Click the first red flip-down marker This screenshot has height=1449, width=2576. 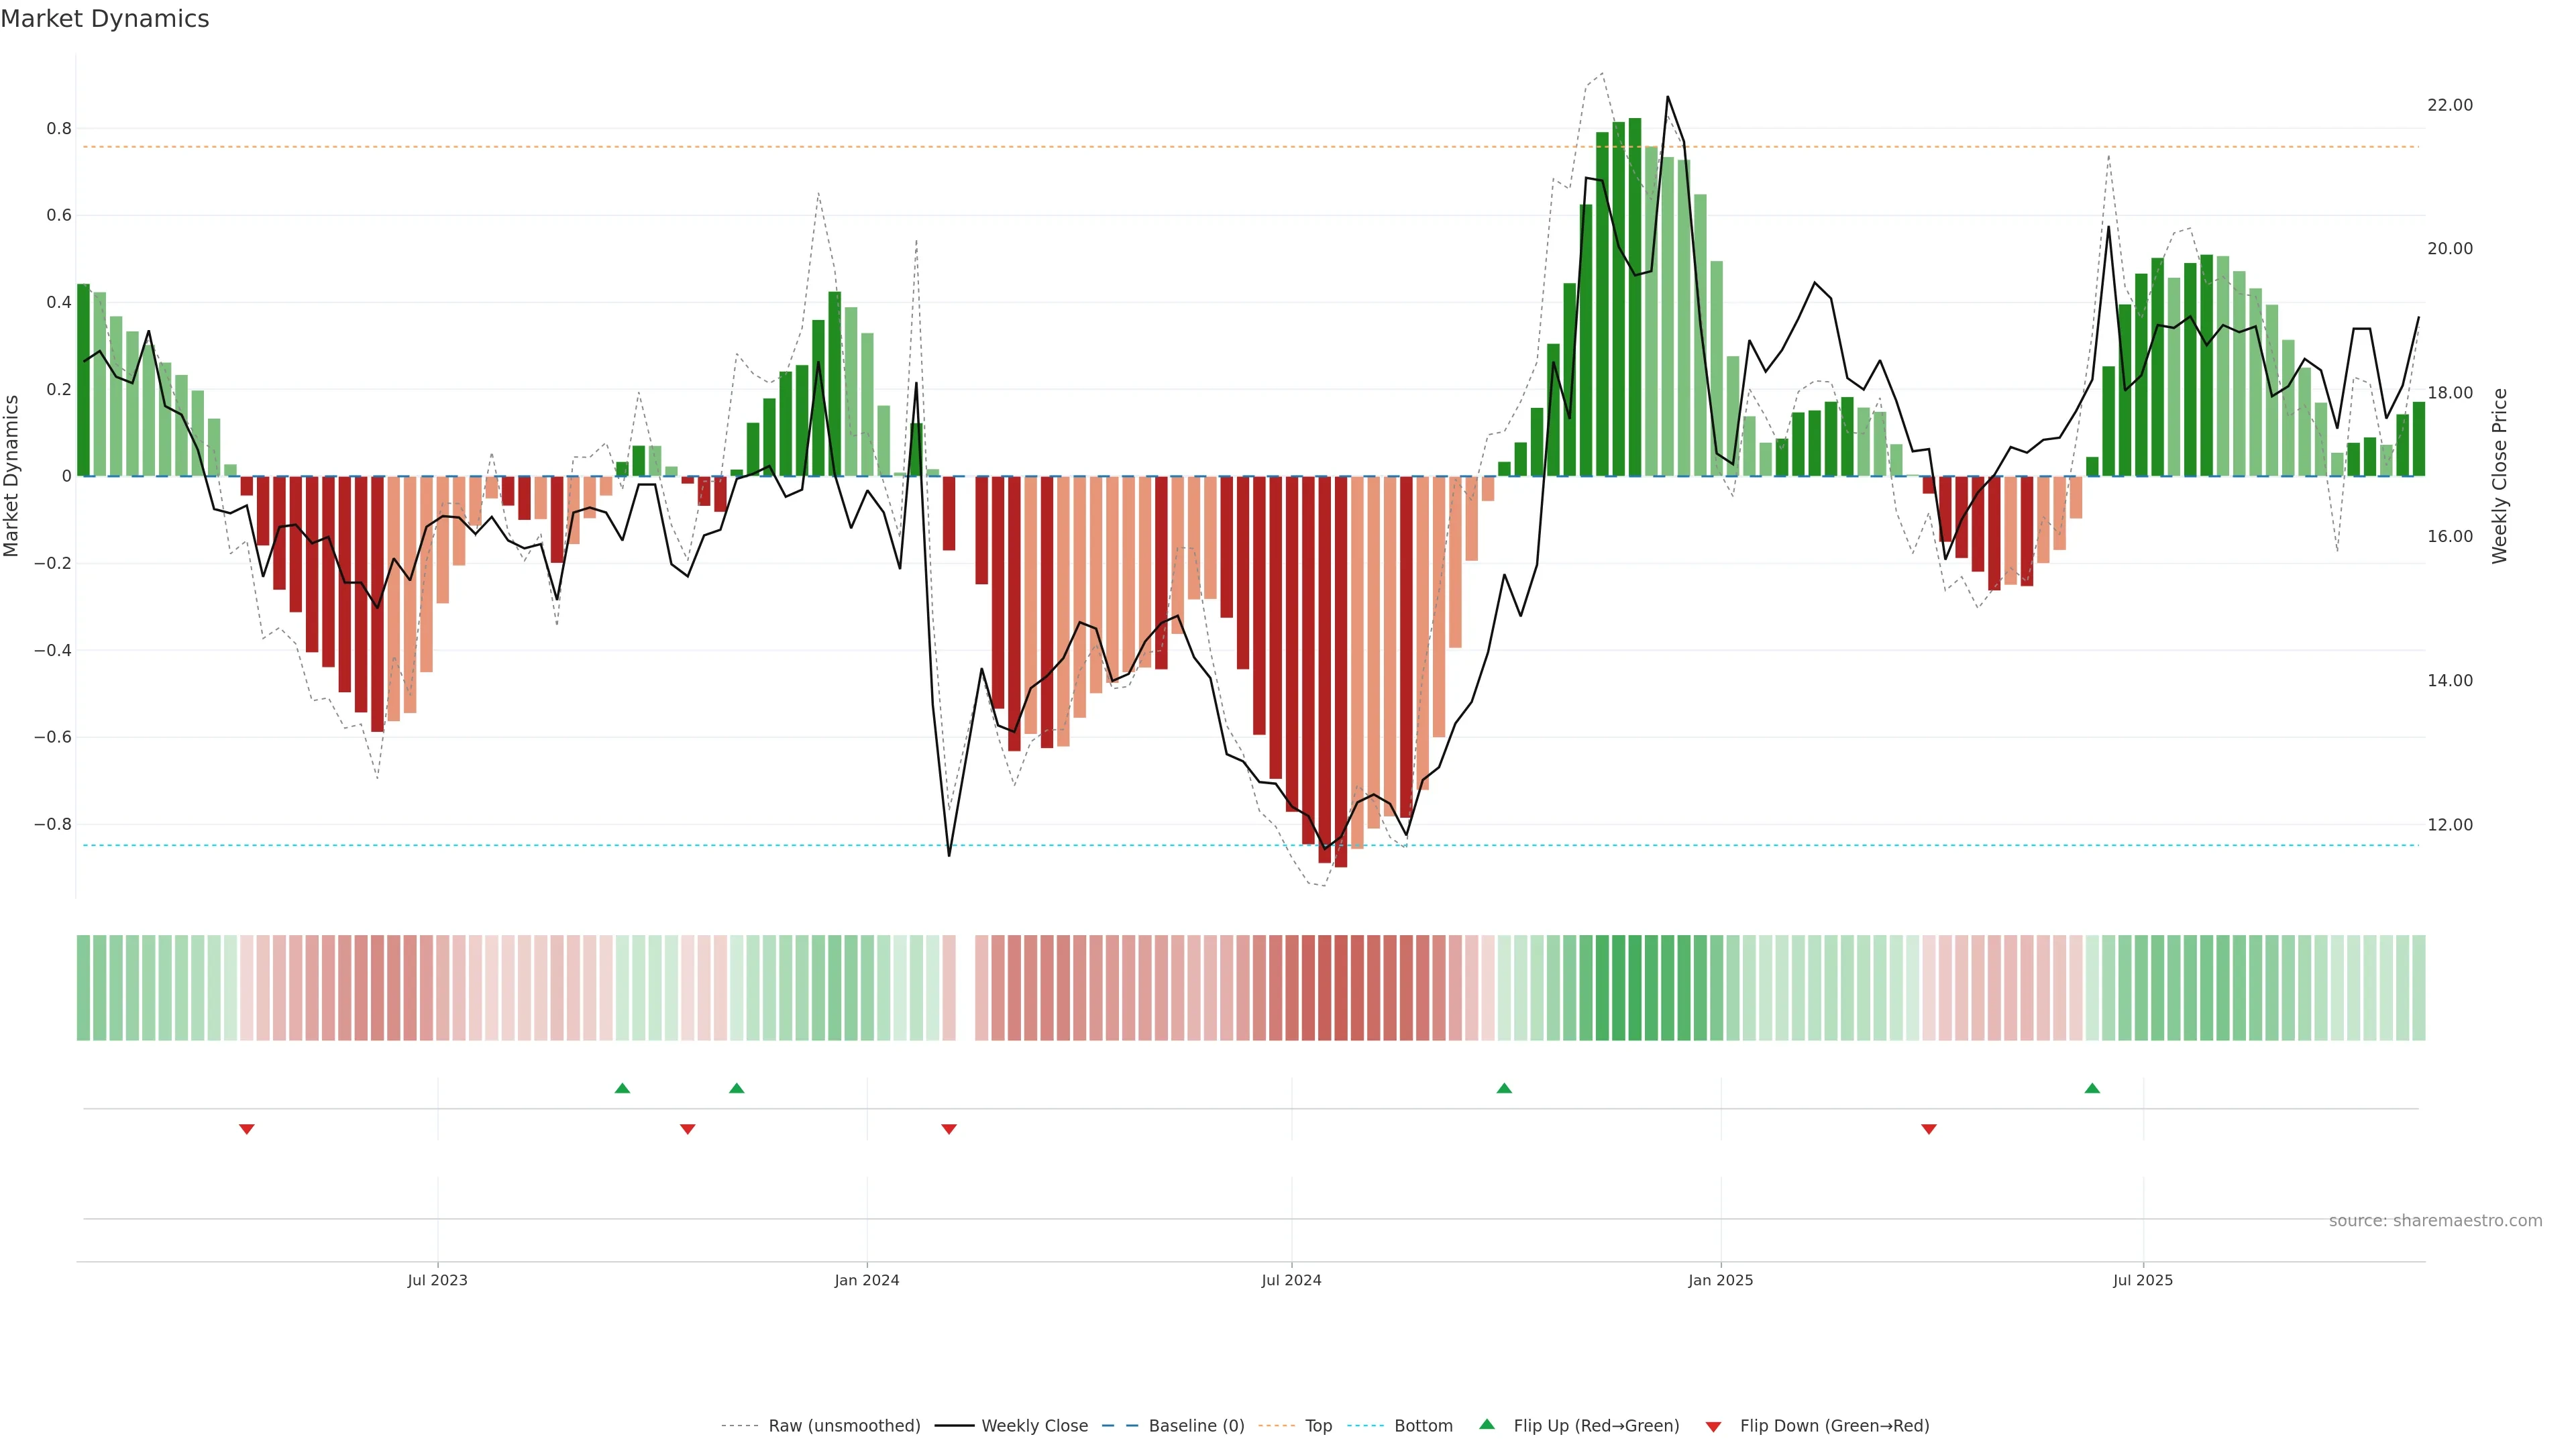click(x=247, y=1129)
